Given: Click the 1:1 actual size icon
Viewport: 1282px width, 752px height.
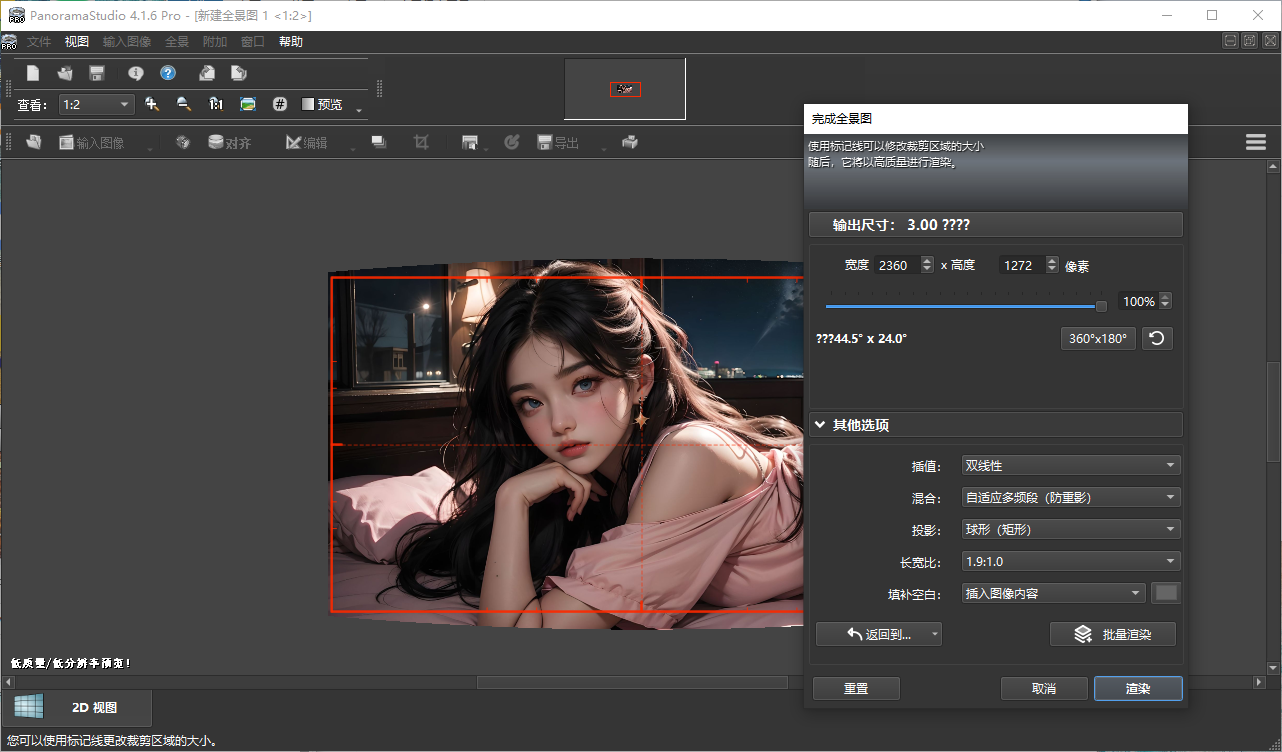Looking at the screenshot, I should point(215,104).
